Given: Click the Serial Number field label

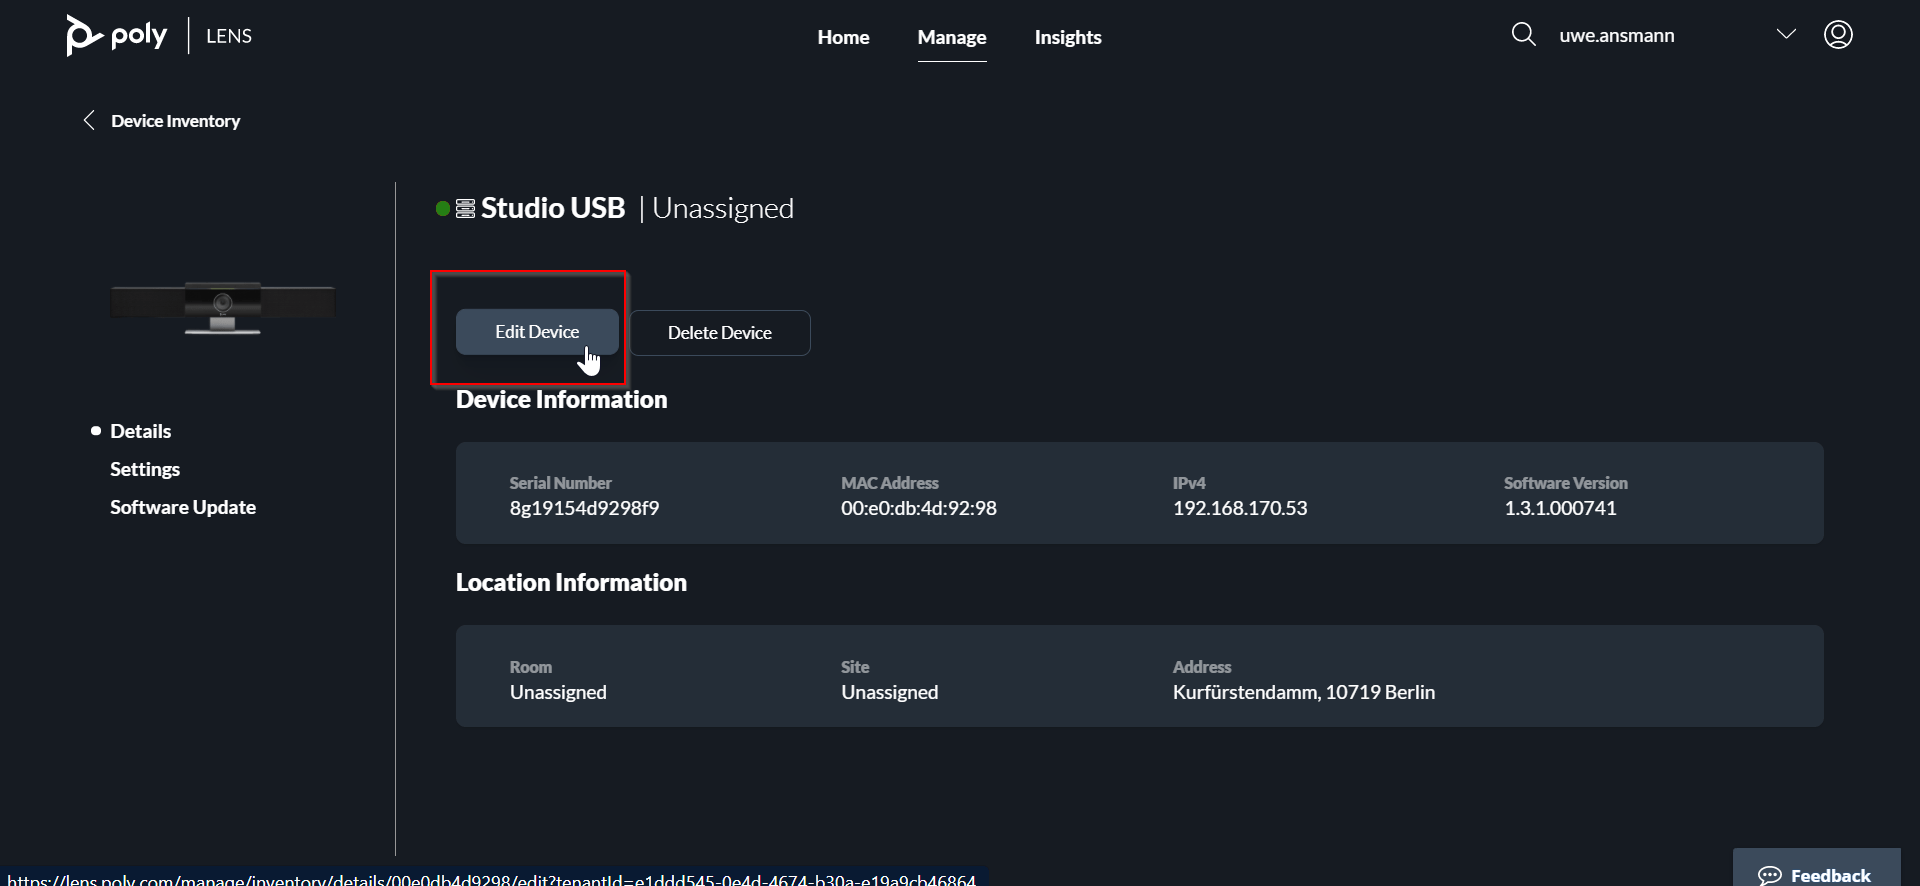Looking at the screenshot, I should 560,483.
